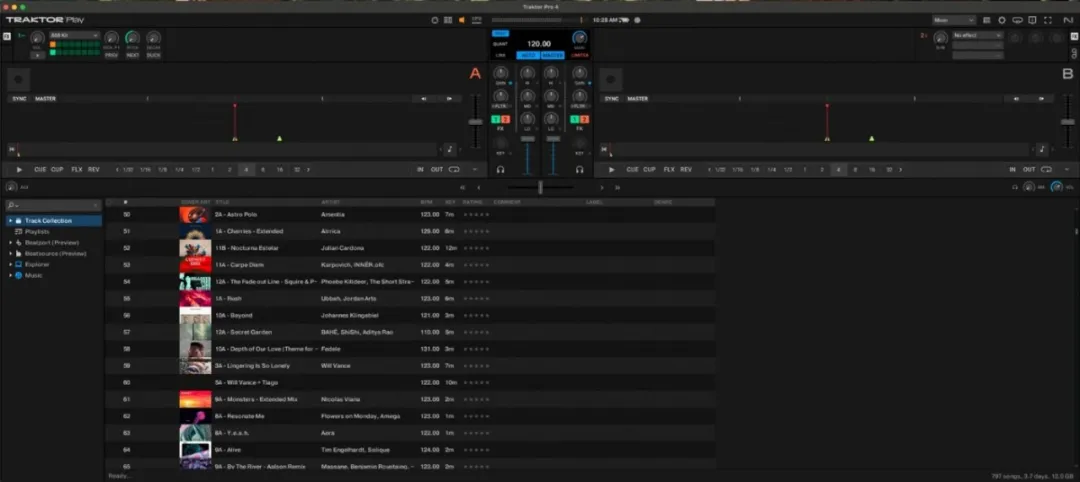Nudge Deck A tempo bend backward
Screen dimensions: 1080x482
[424, 98]
